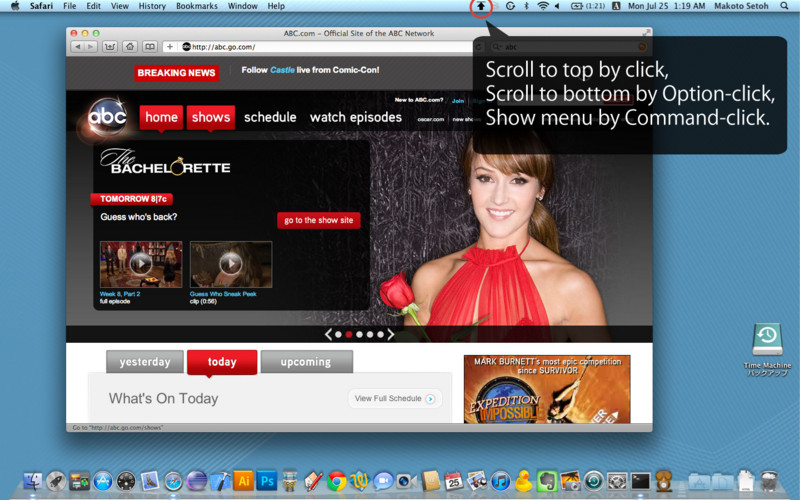
Task: Switch to the upcoming tab
Action: click(306, 362)
